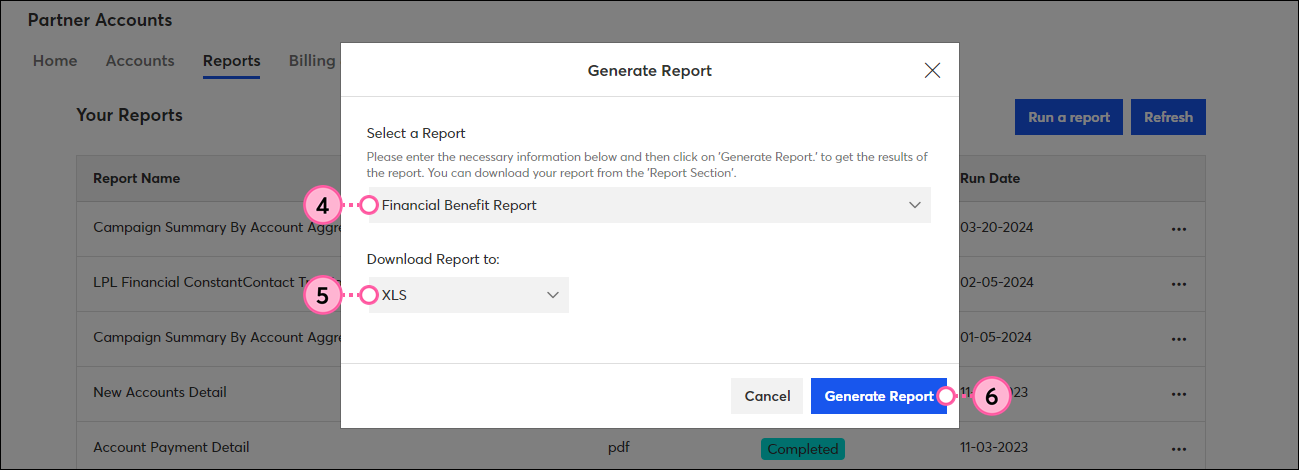Click the 01-05-2024 run date
The width and height of the screenshot is (1299, 470).
click(996, 337)
